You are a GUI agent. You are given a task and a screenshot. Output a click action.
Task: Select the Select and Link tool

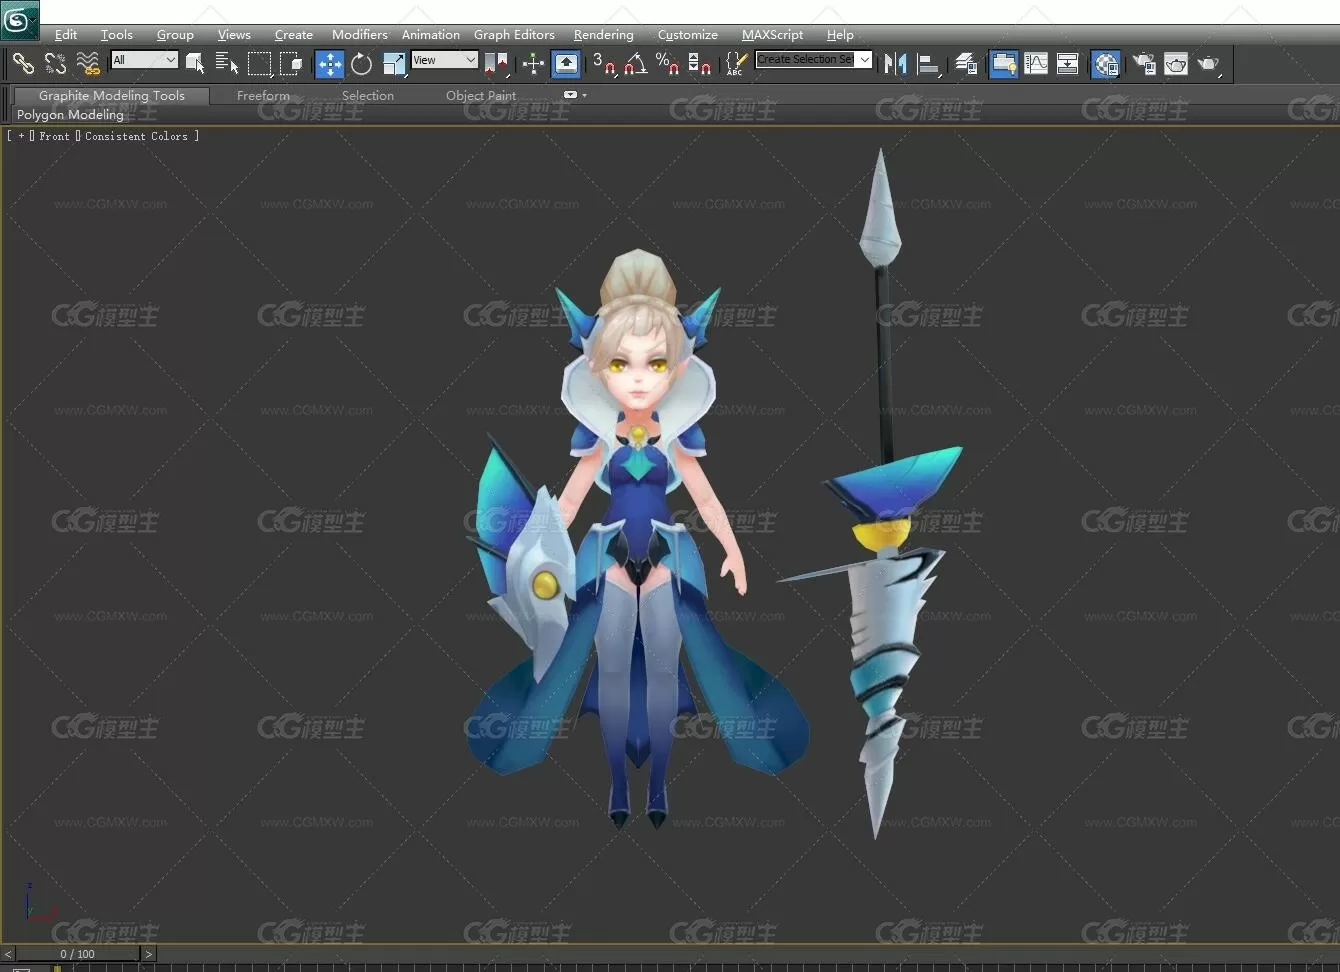point(23,64)
